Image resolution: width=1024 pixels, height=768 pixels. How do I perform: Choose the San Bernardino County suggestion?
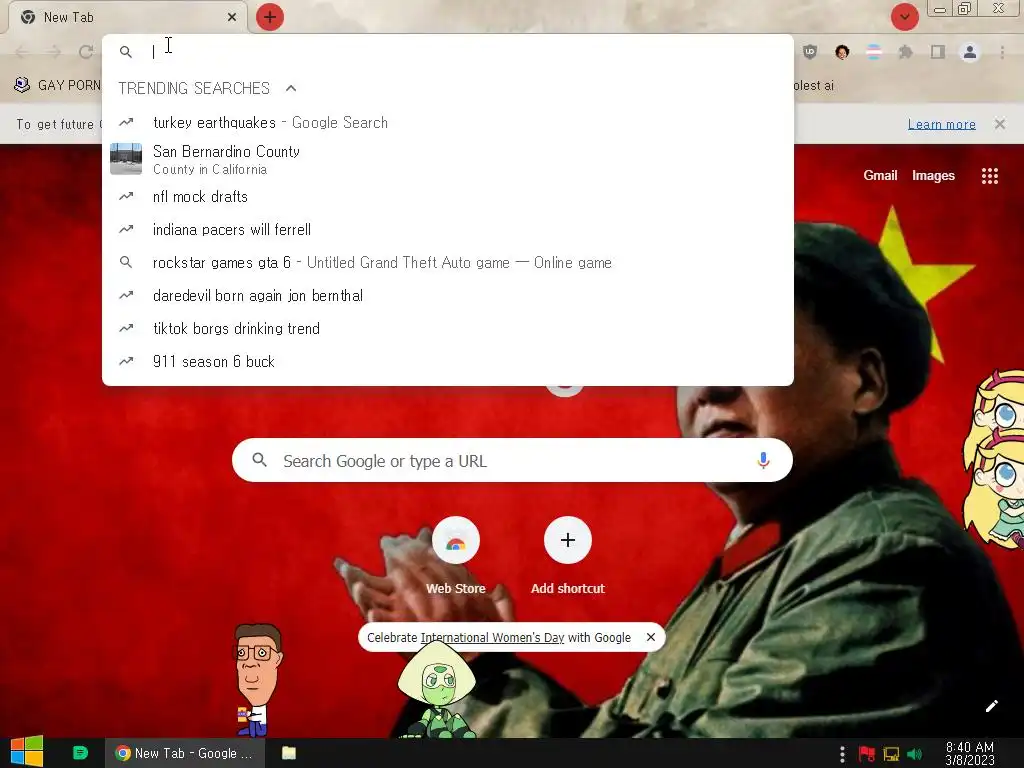448,159
